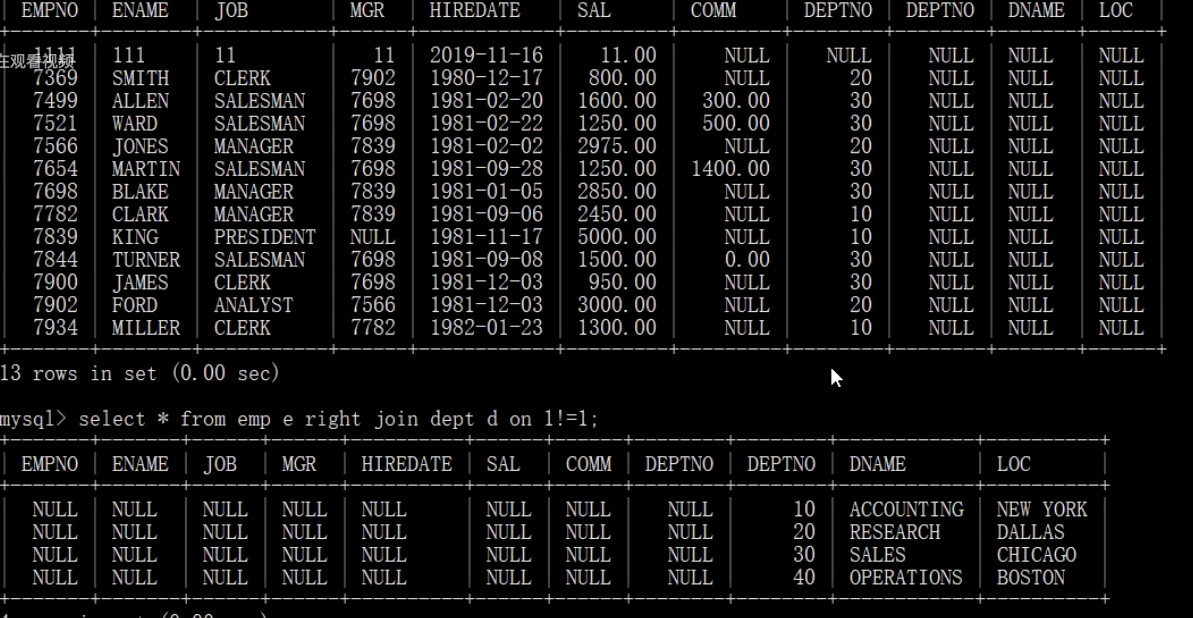Click location DALLAS
Image resolution: width=1193 pixels, height=618 pixels.
tap(1031, 532)
